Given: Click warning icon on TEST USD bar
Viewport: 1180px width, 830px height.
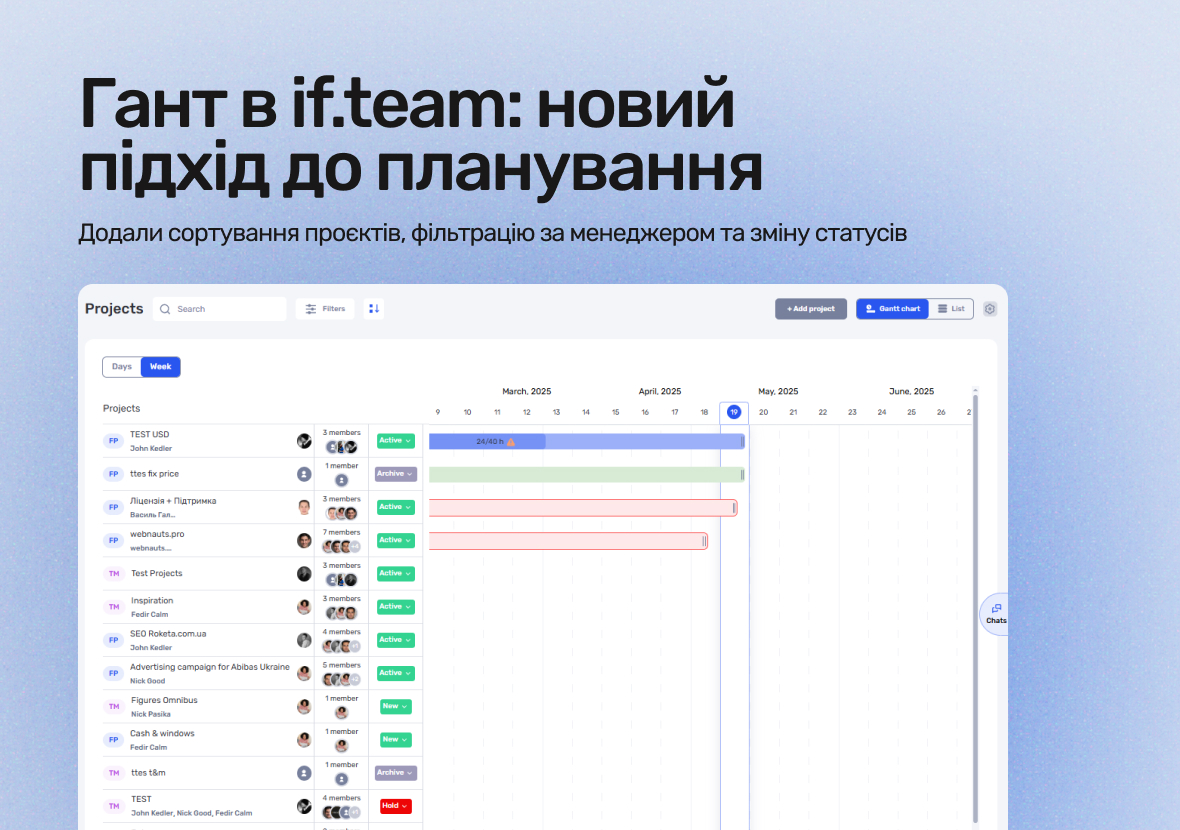Looking at the screenshot, I should coord(511,442).
